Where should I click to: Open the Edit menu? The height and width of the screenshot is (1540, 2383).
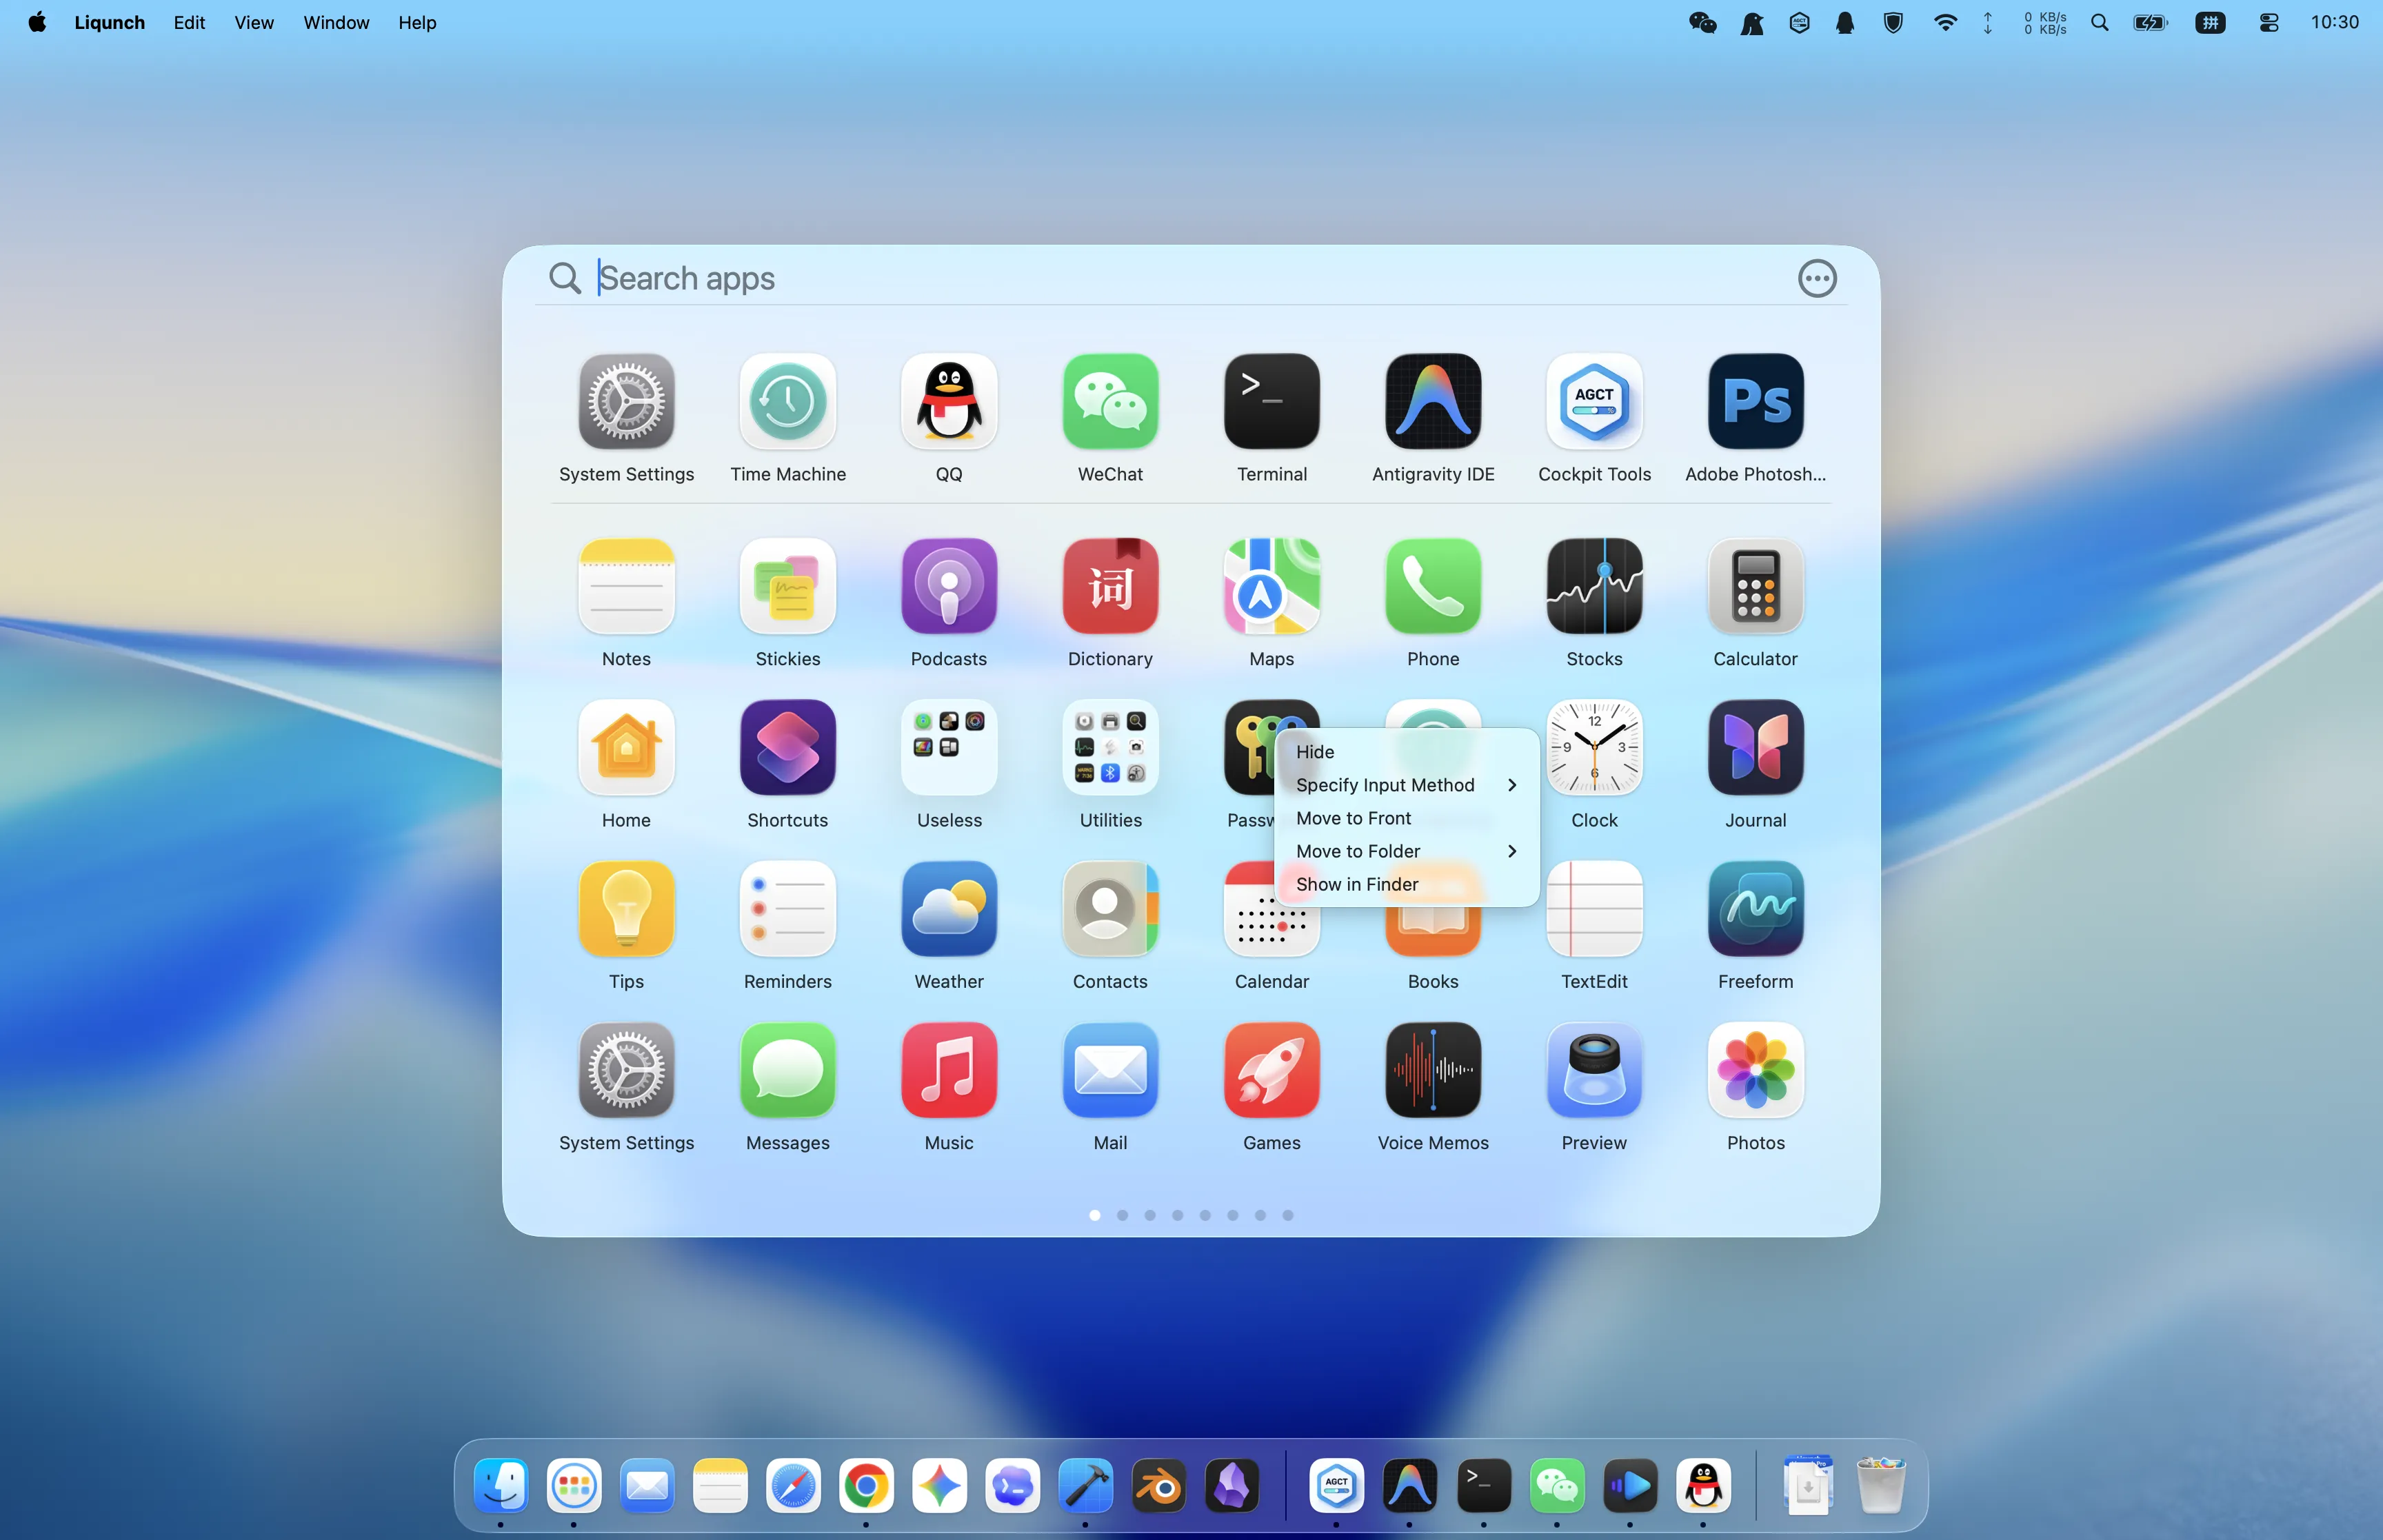click(x=189, y=22)
